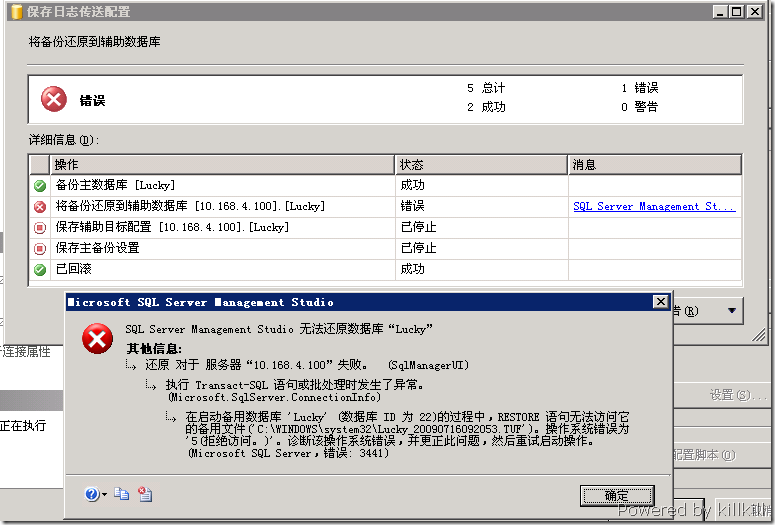Select the row 保存主备份设置

[386, 248]
